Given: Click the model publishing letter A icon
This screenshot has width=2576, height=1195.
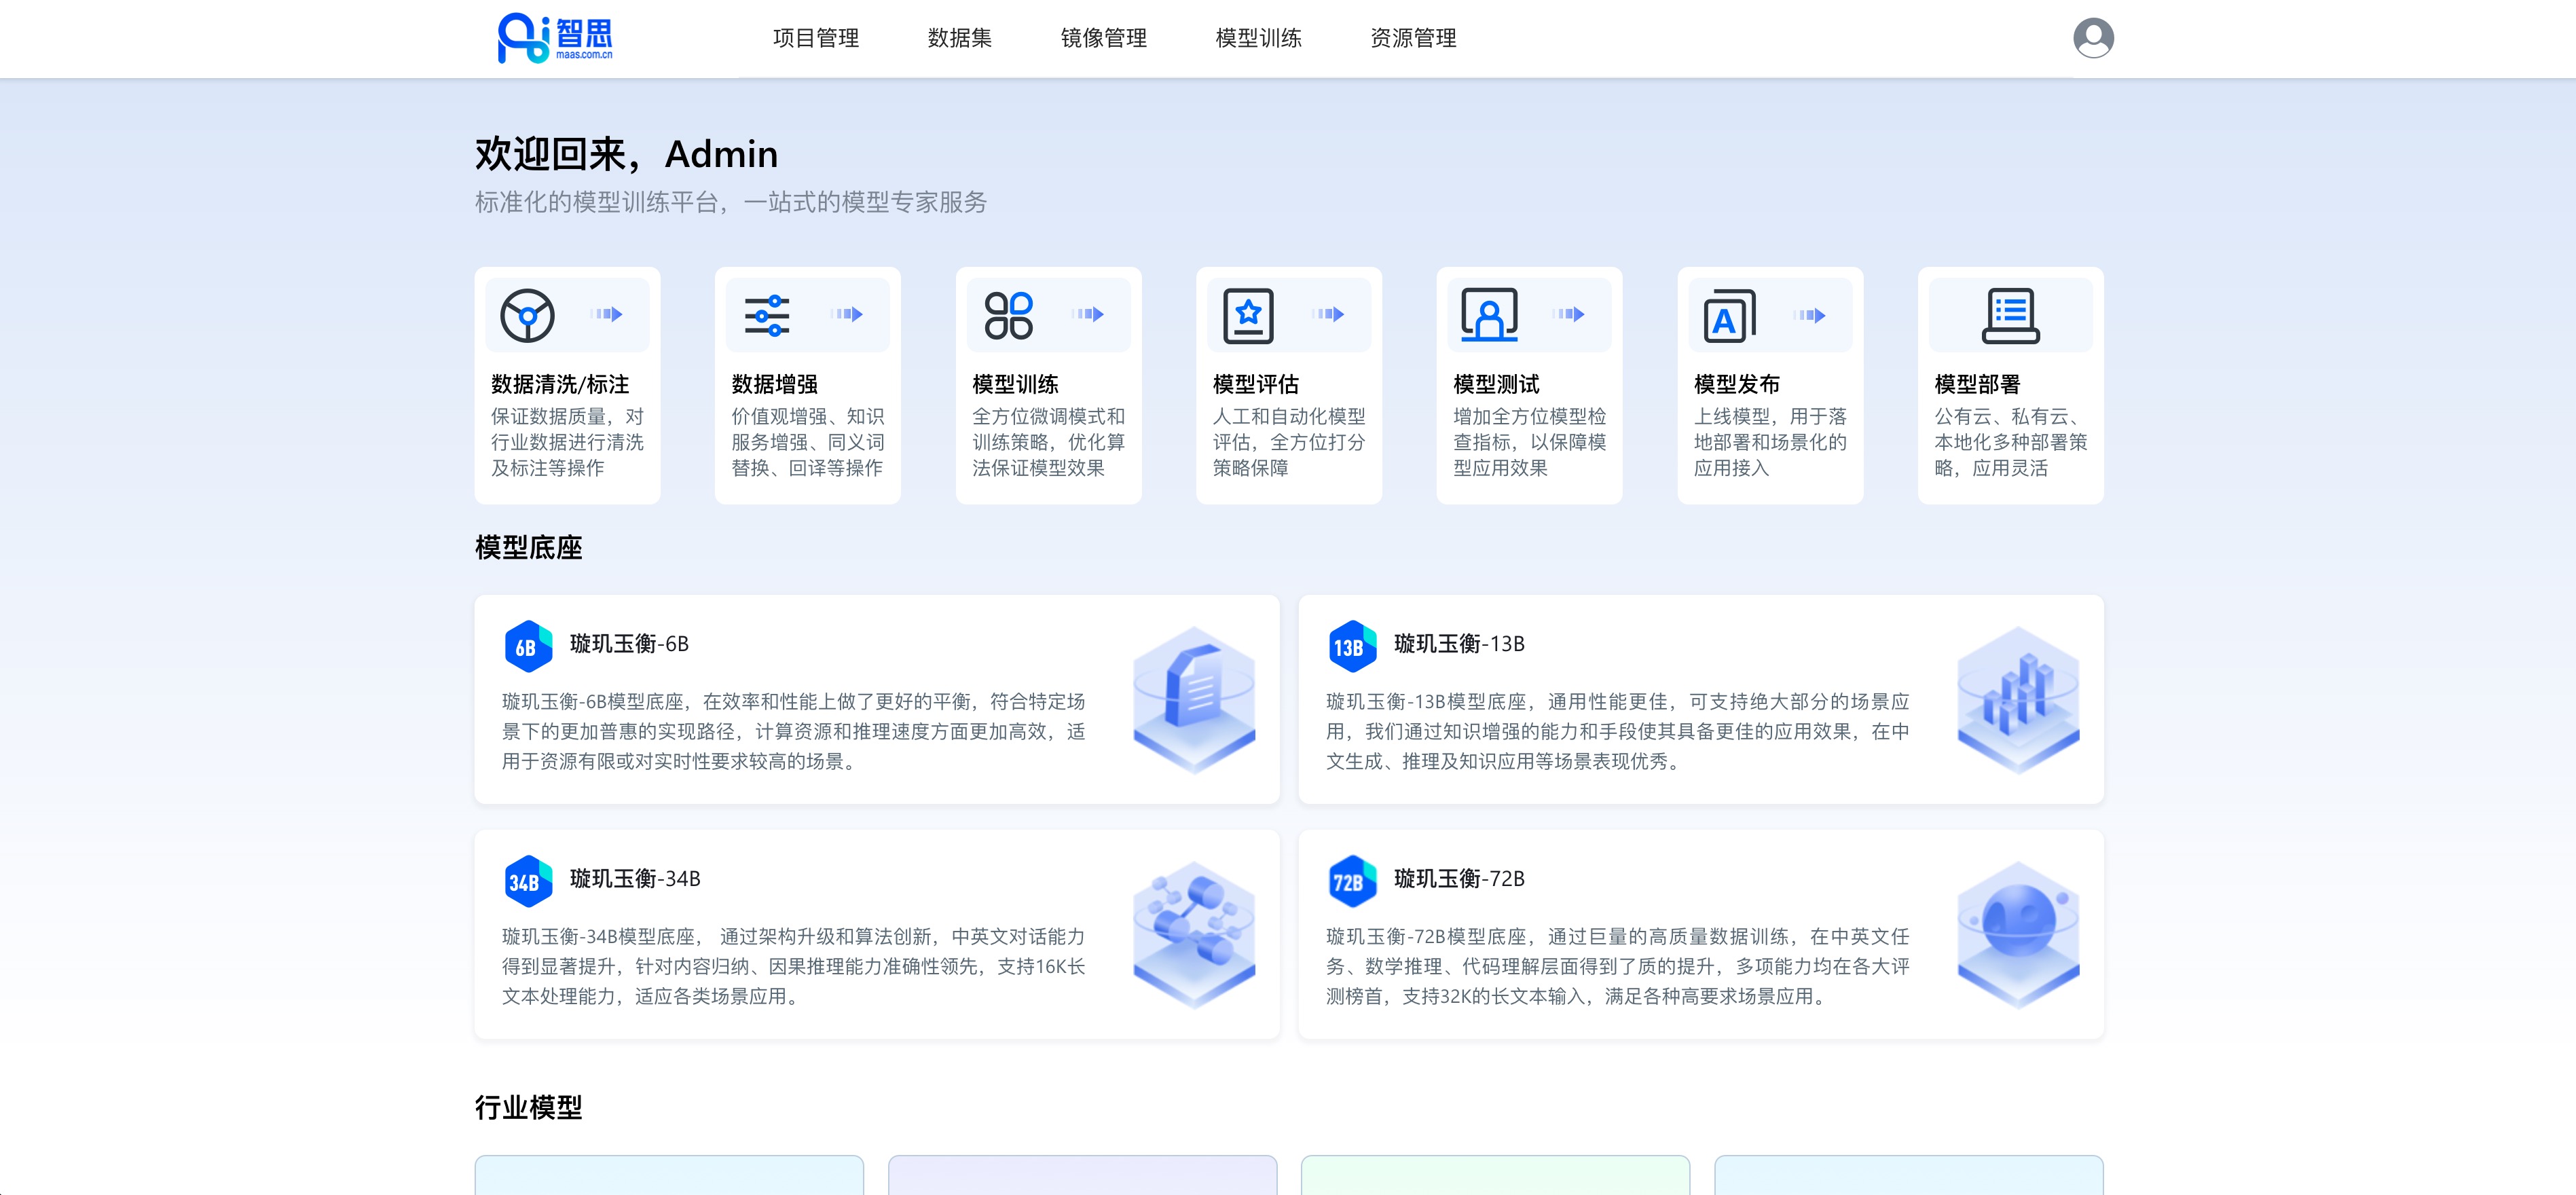Looking at the screenshot, I should click(x=1729, y=316).
